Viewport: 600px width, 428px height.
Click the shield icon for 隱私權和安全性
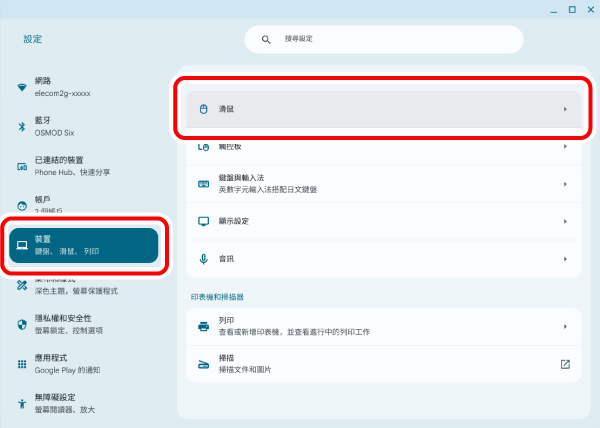pyautogui.click(x=22, y=324)
